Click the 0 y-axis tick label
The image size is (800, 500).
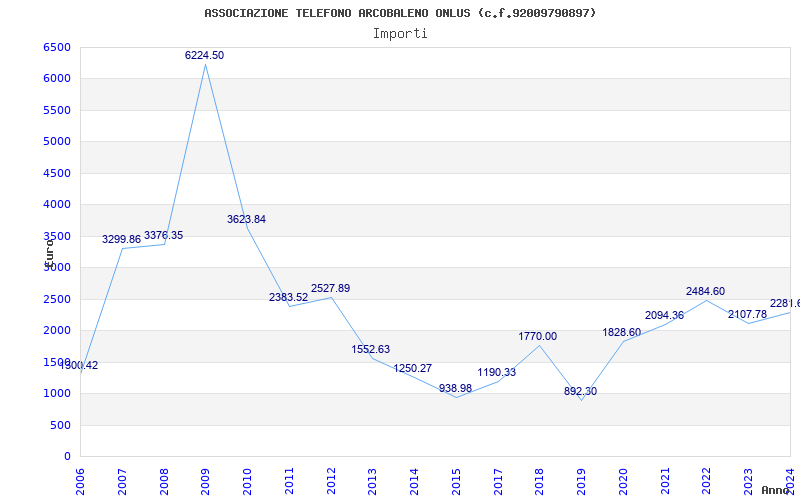pyautogui.click(x=67, y=457)
